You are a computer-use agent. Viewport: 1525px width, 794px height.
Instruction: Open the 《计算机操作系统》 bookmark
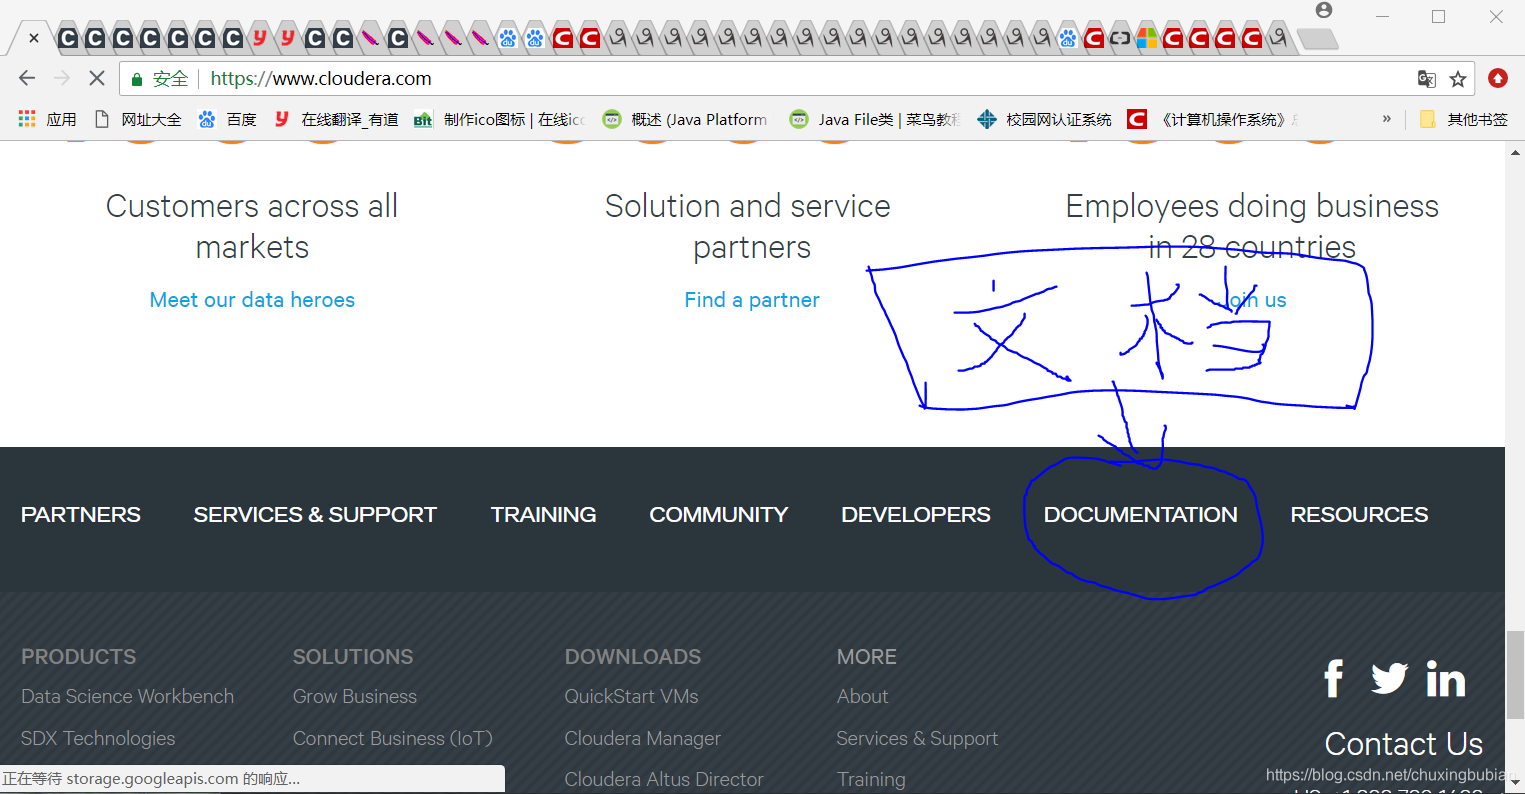(1214, 119)
